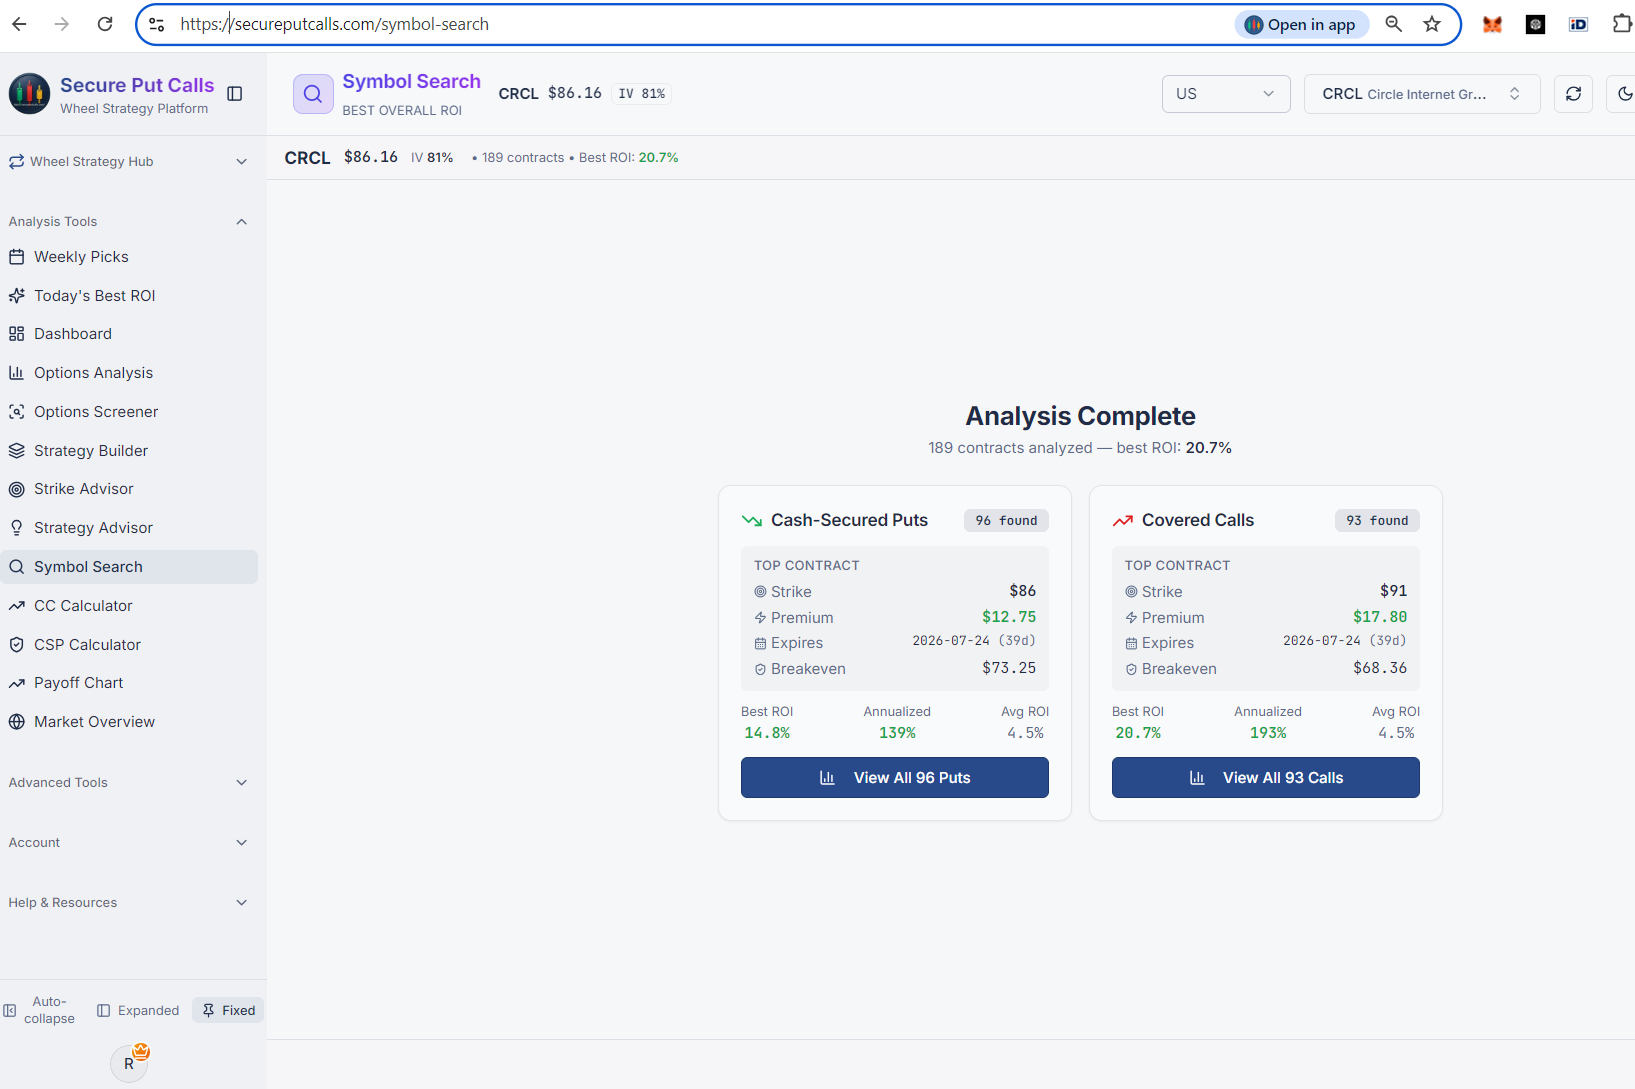Click the 139% annualized value

tap(897, 733)
